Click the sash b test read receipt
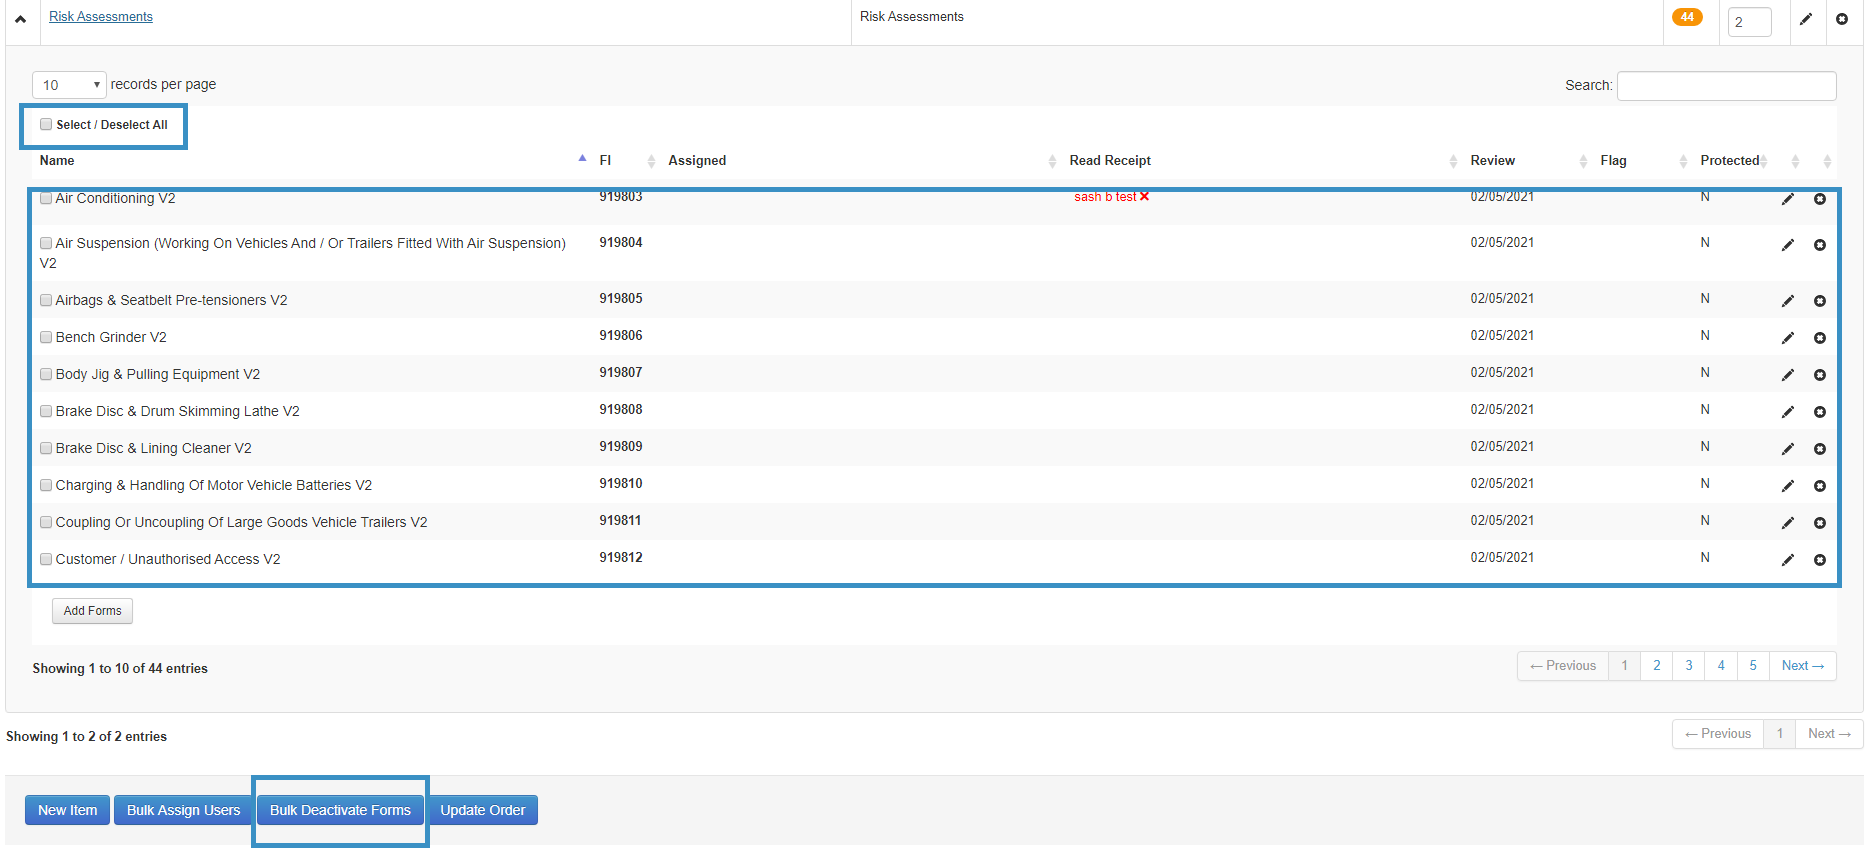 point(1105,197)
